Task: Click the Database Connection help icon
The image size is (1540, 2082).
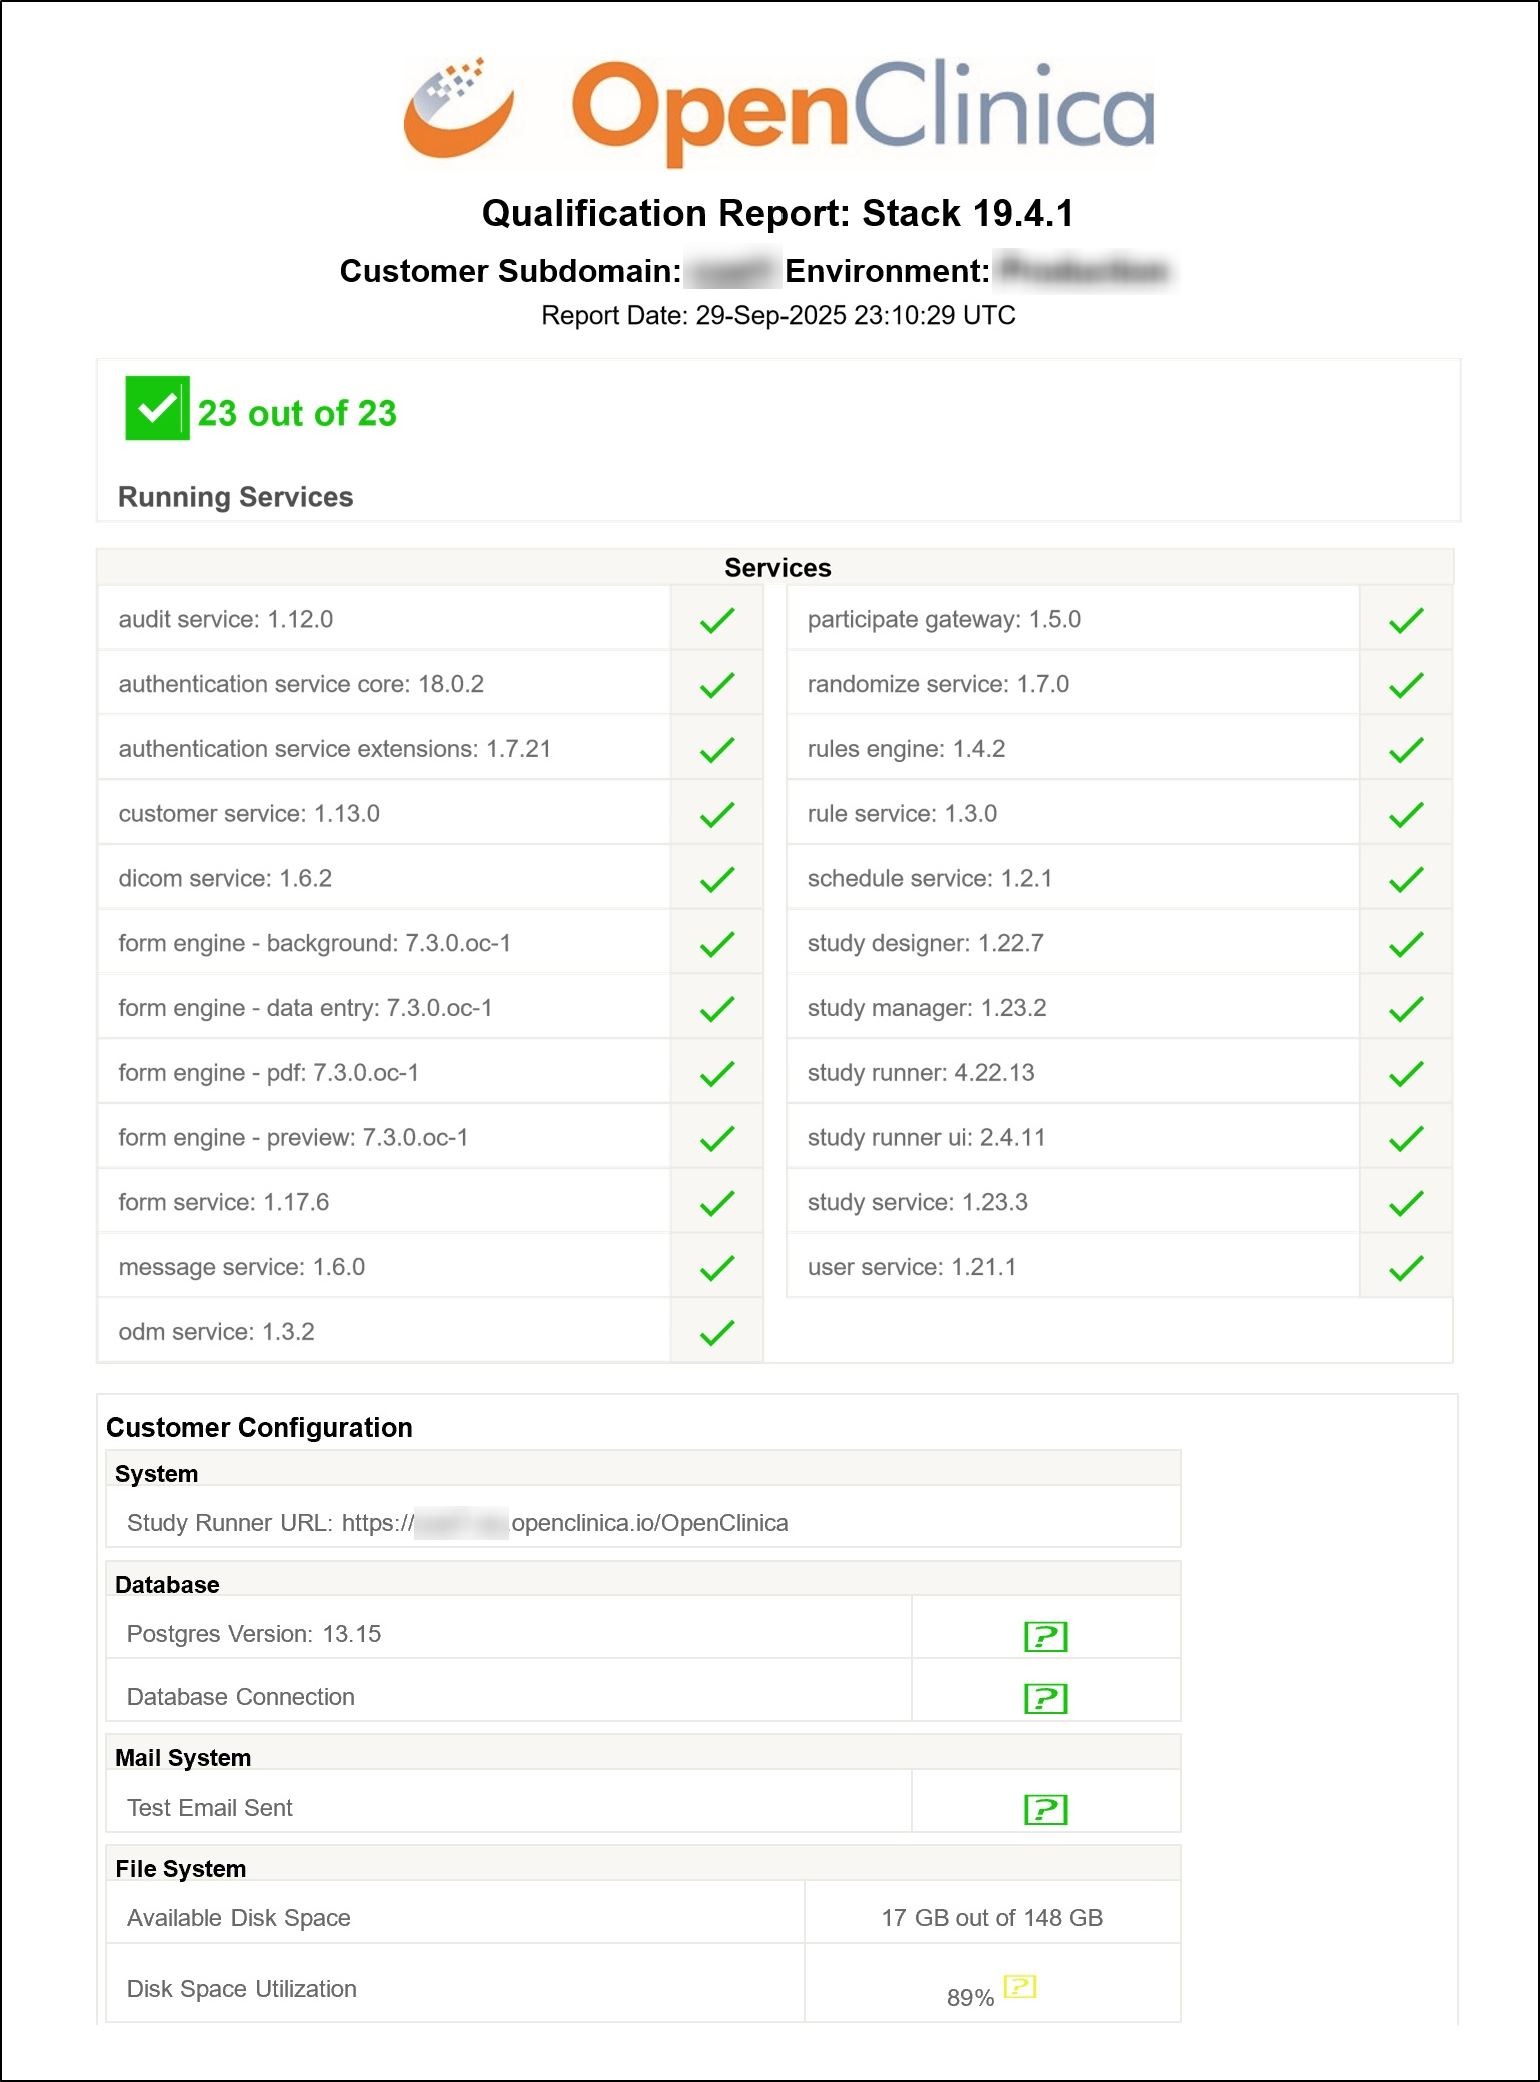Action: [1046, 1698]
